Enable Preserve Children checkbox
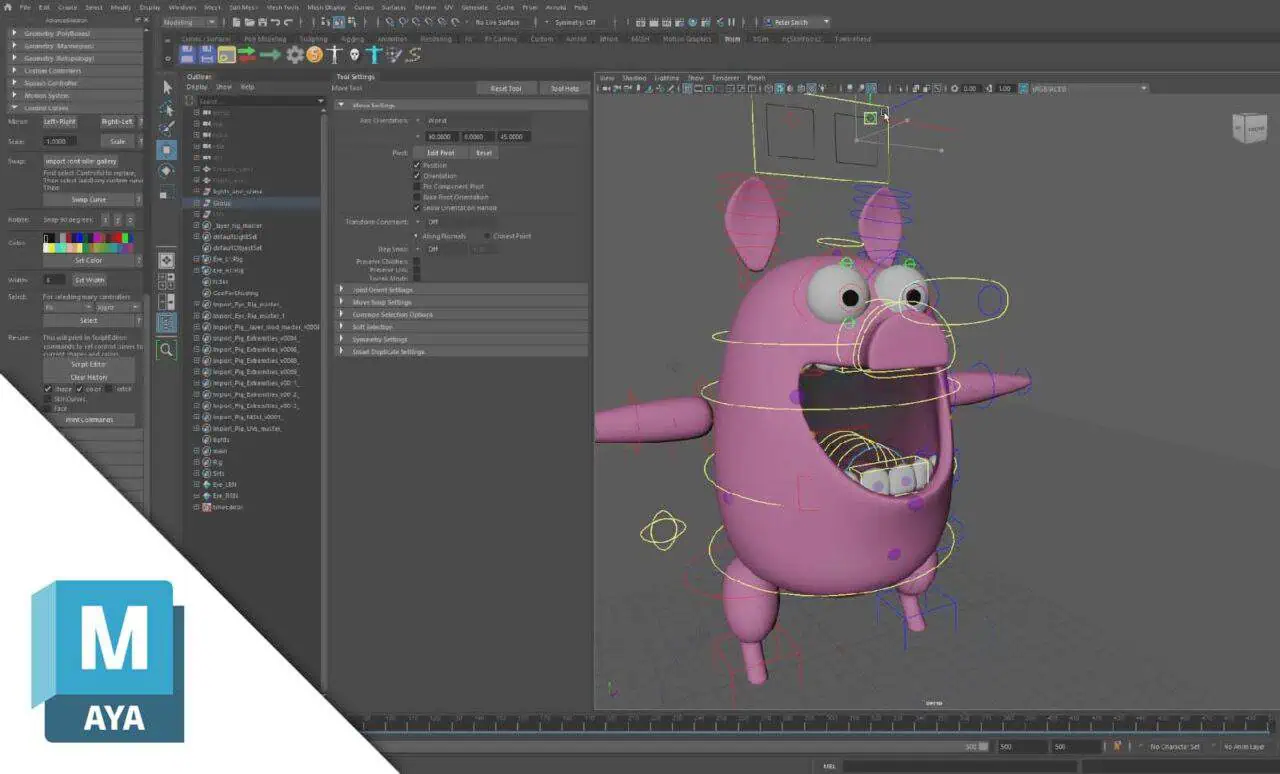Screen dimensions: 1280x774 pos(417,262)
